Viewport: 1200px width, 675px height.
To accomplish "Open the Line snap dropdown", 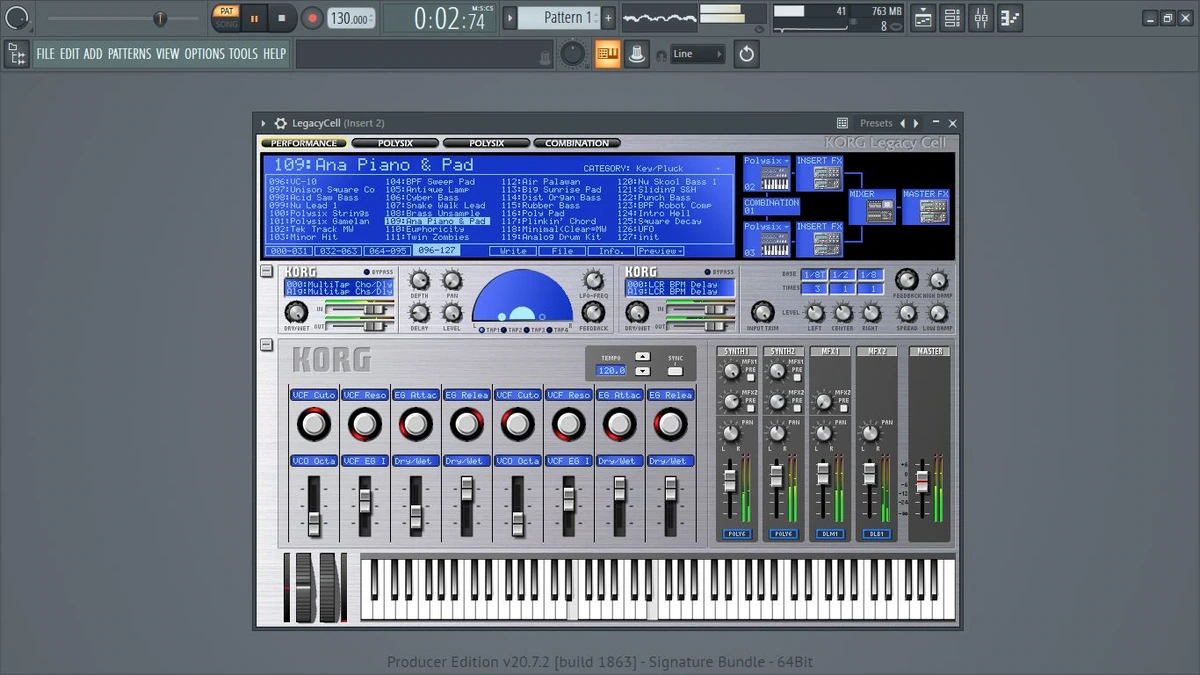I will tap(697, 54).
